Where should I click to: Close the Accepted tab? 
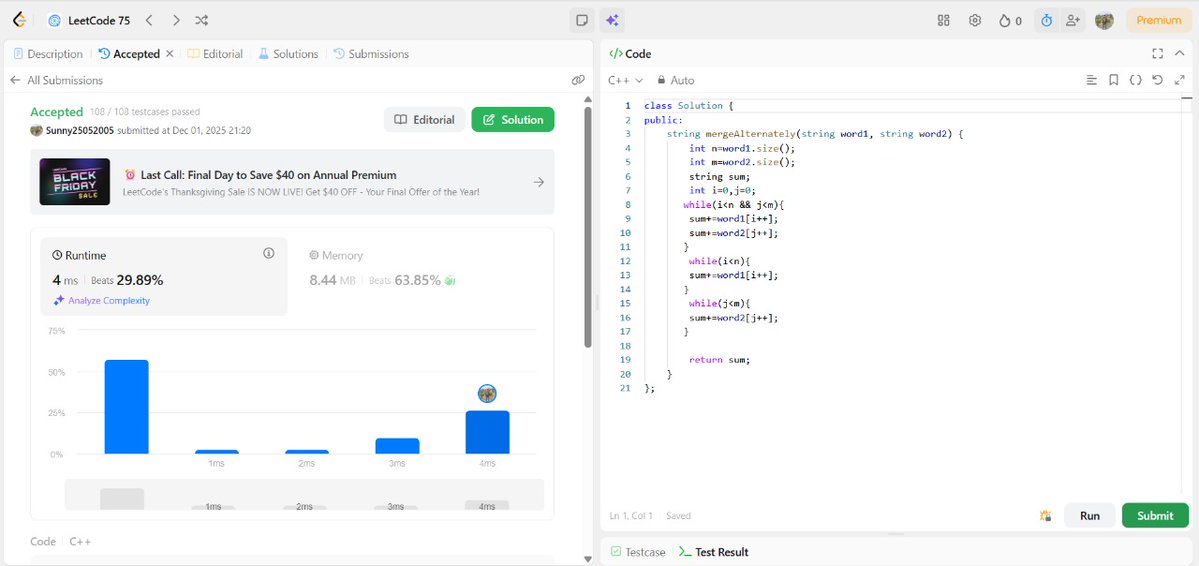point(170,54)
